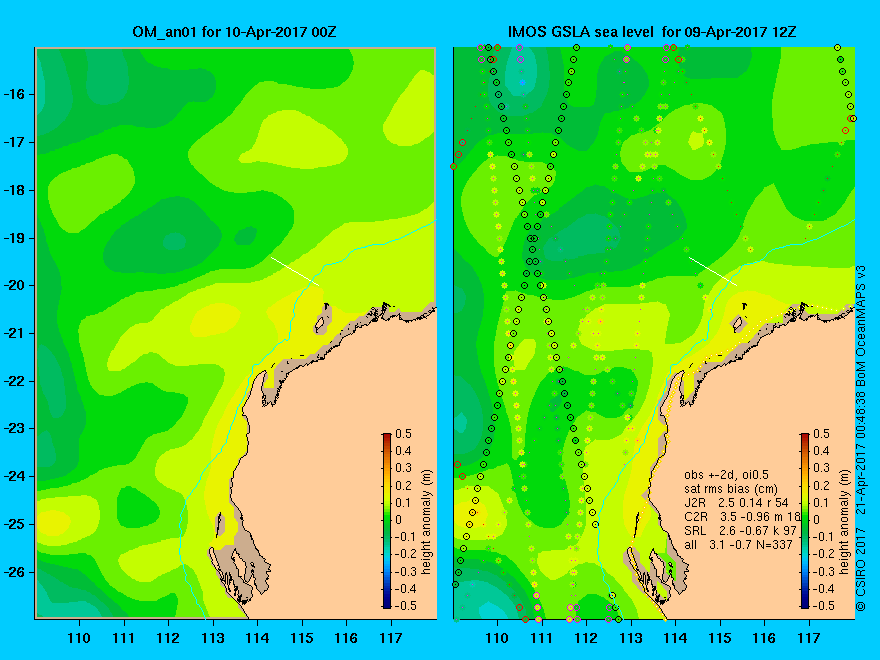Click longitude 110 under the IMOS GSLA map
The height and width of the screenshot is (660, 880).
click(x=497, y=638)
